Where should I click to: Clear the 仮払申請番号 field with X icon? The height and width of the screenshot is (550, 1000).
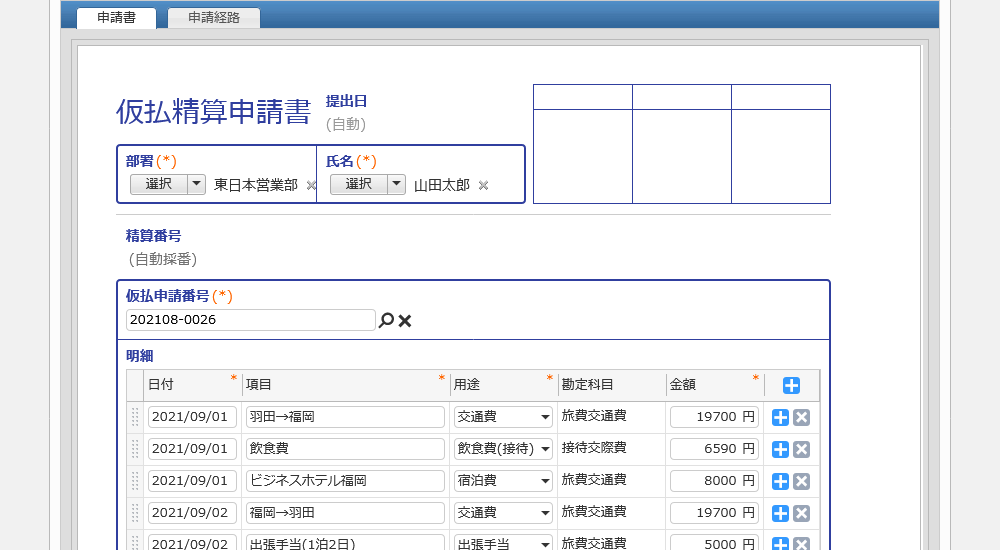pyautogui.click(x=405, y=321)
